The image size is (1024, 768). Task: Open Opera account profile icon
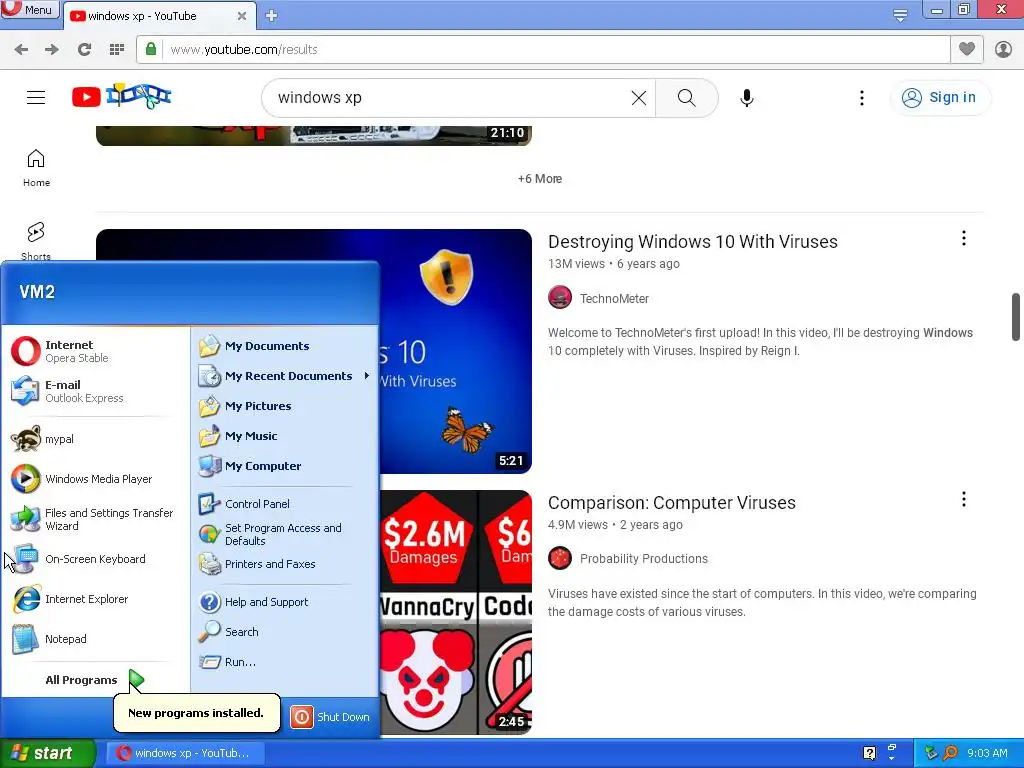1004,49
